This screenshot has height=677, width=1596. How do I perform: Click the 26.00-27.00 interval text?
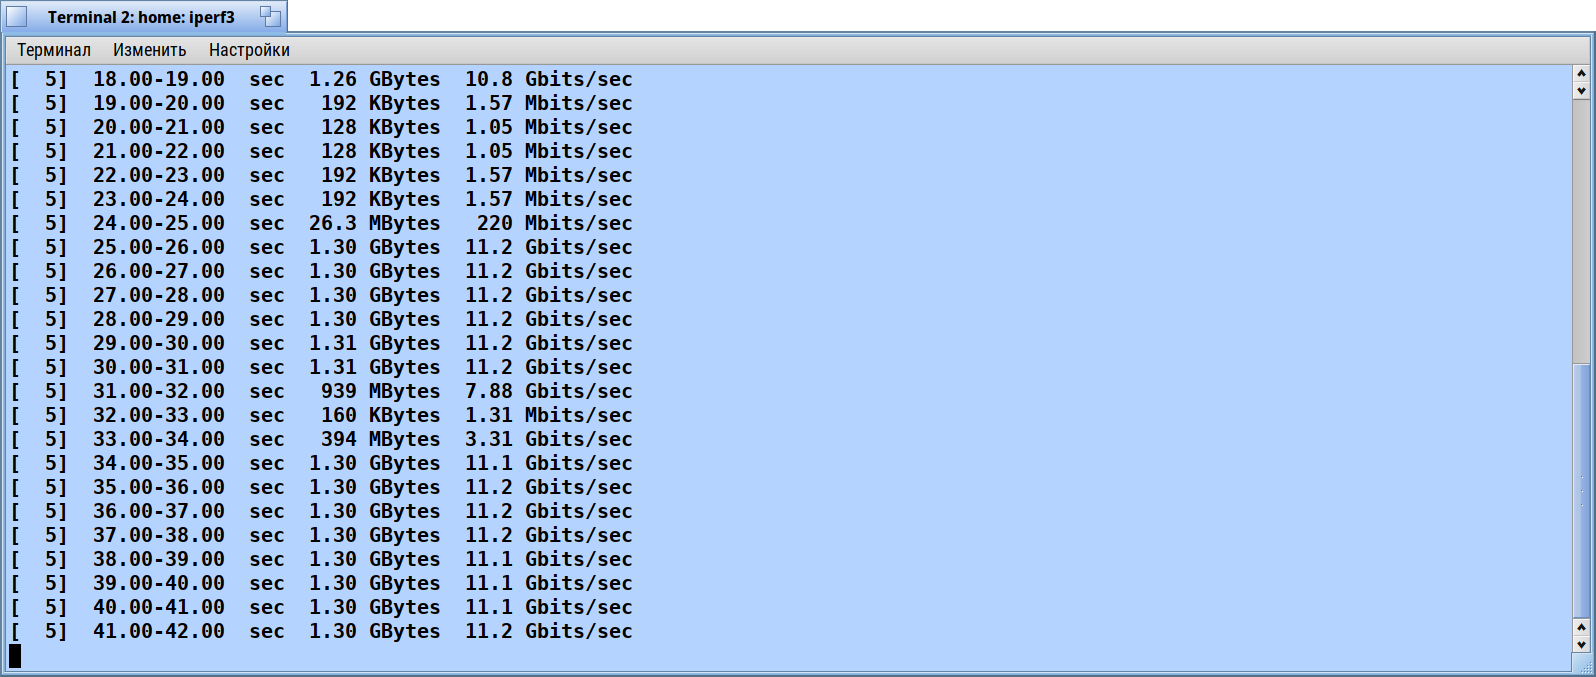(x=159, y=271)
